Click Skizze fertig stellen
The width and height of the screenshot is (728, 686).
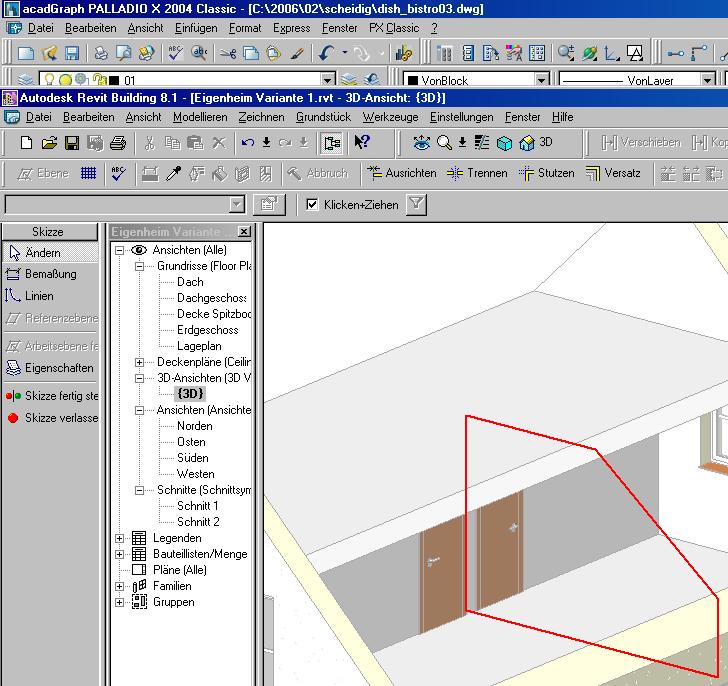coord(51,396)
